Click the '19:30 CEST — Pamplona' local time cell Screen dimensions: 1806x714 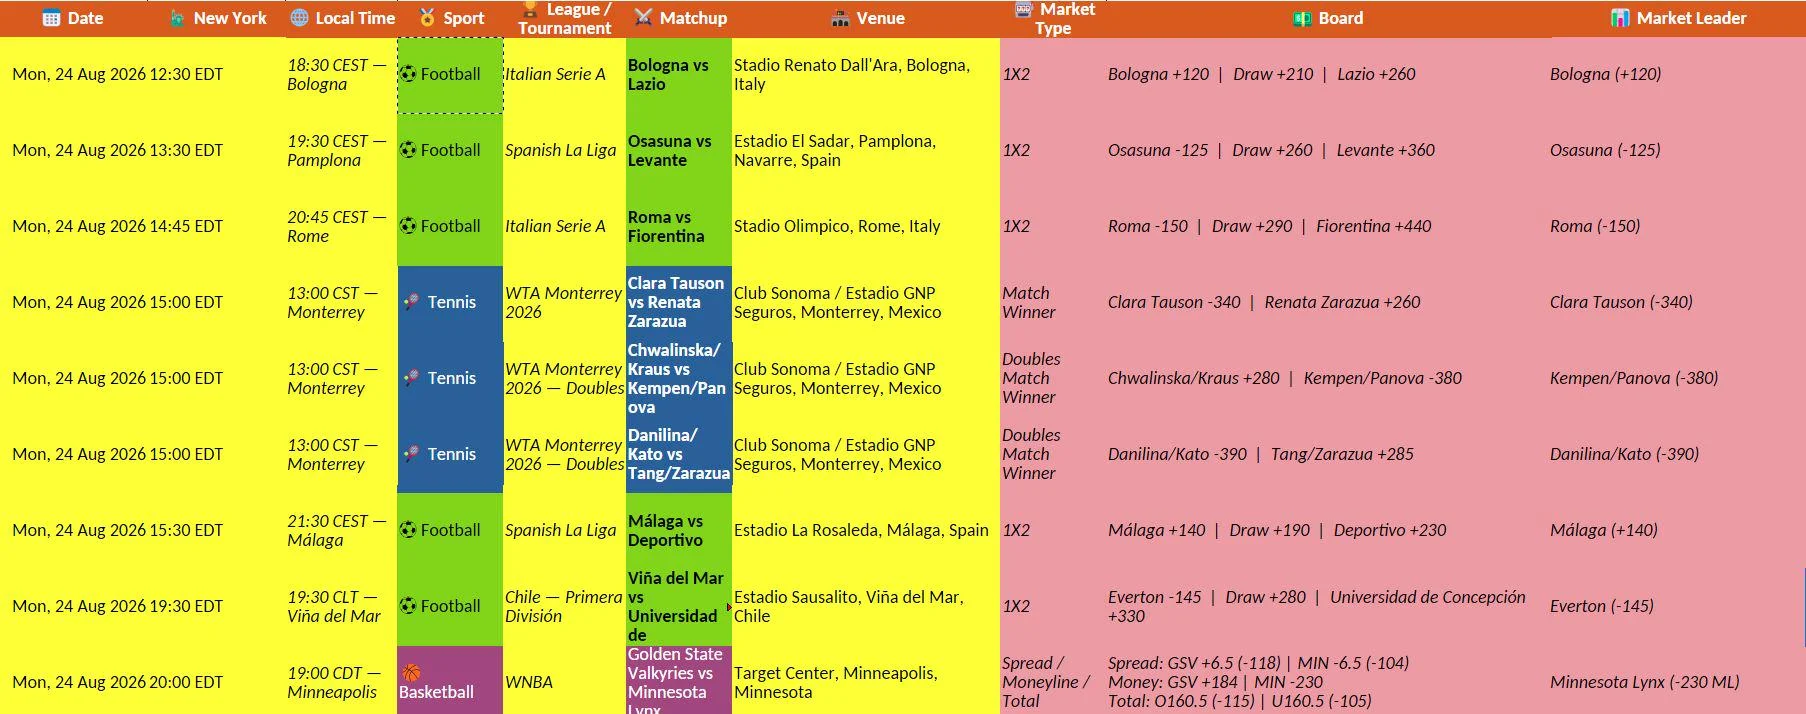point(341,150)
